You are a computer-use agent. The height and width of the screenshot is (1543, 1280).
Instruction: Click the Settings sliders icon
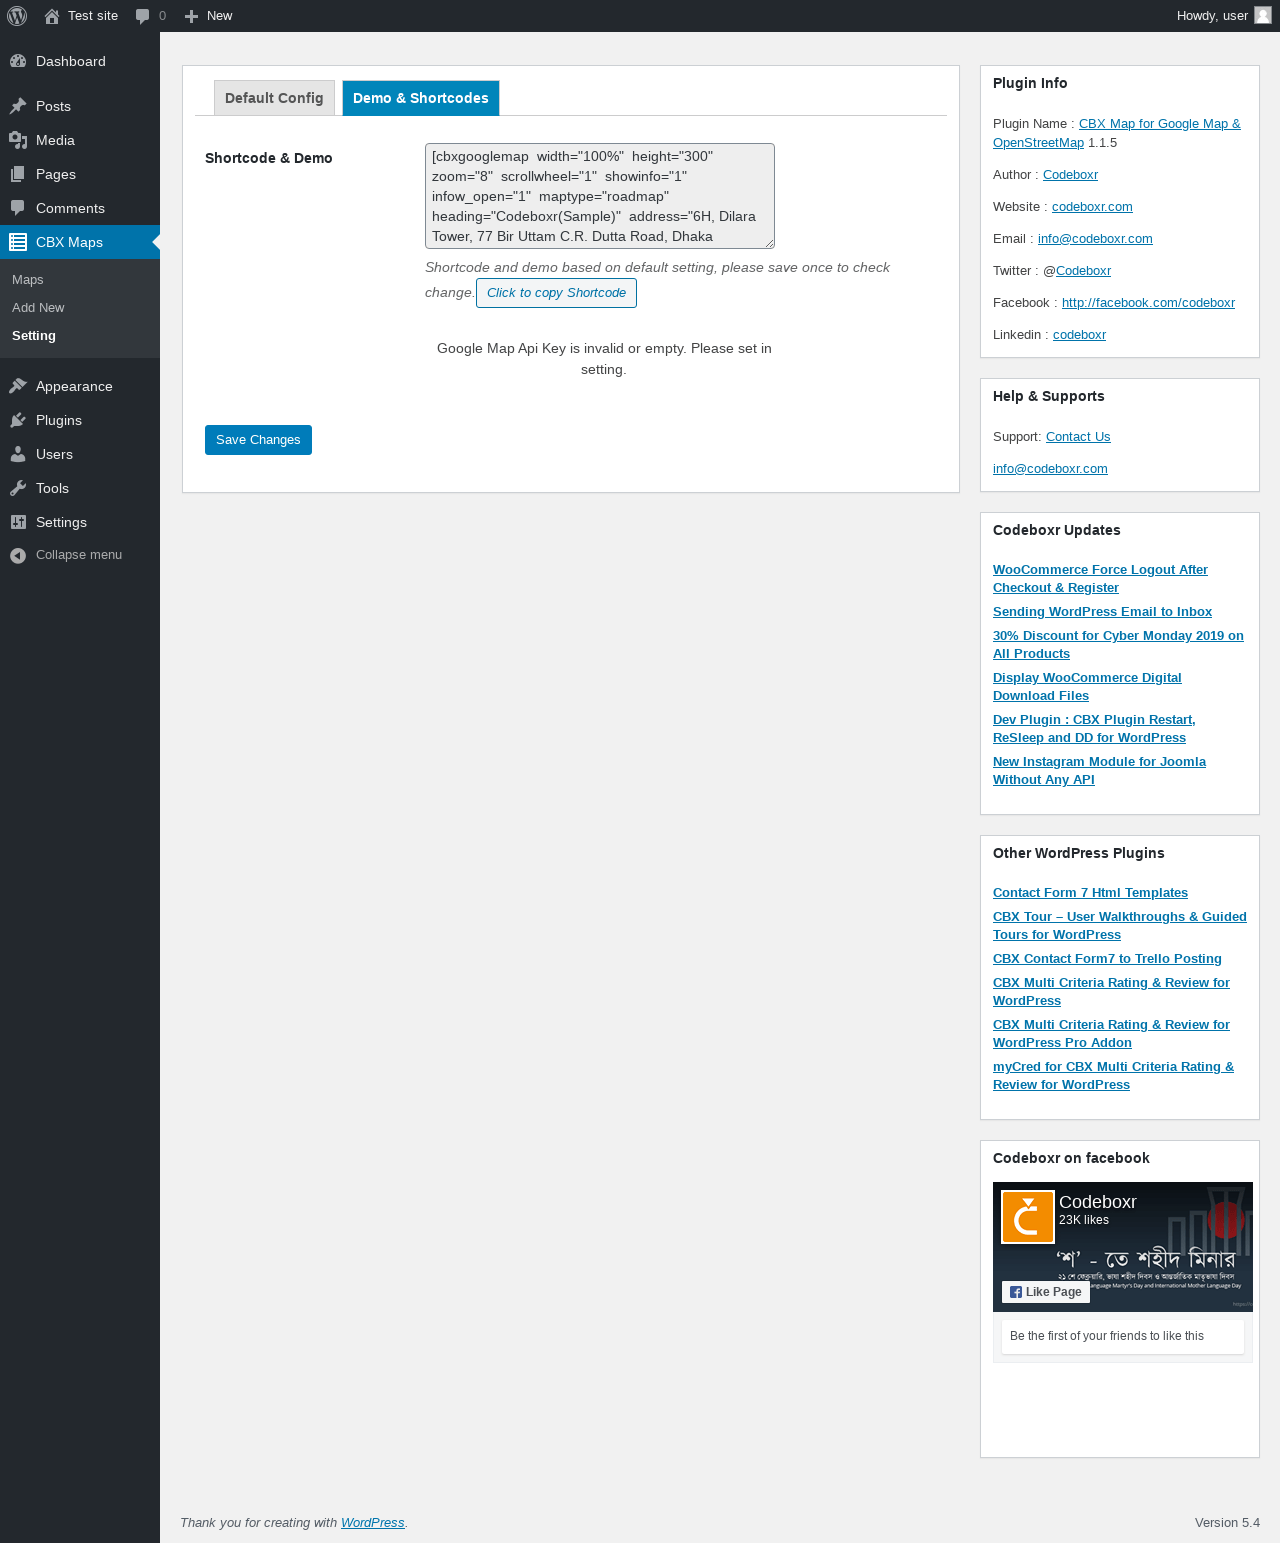[18, 522]
